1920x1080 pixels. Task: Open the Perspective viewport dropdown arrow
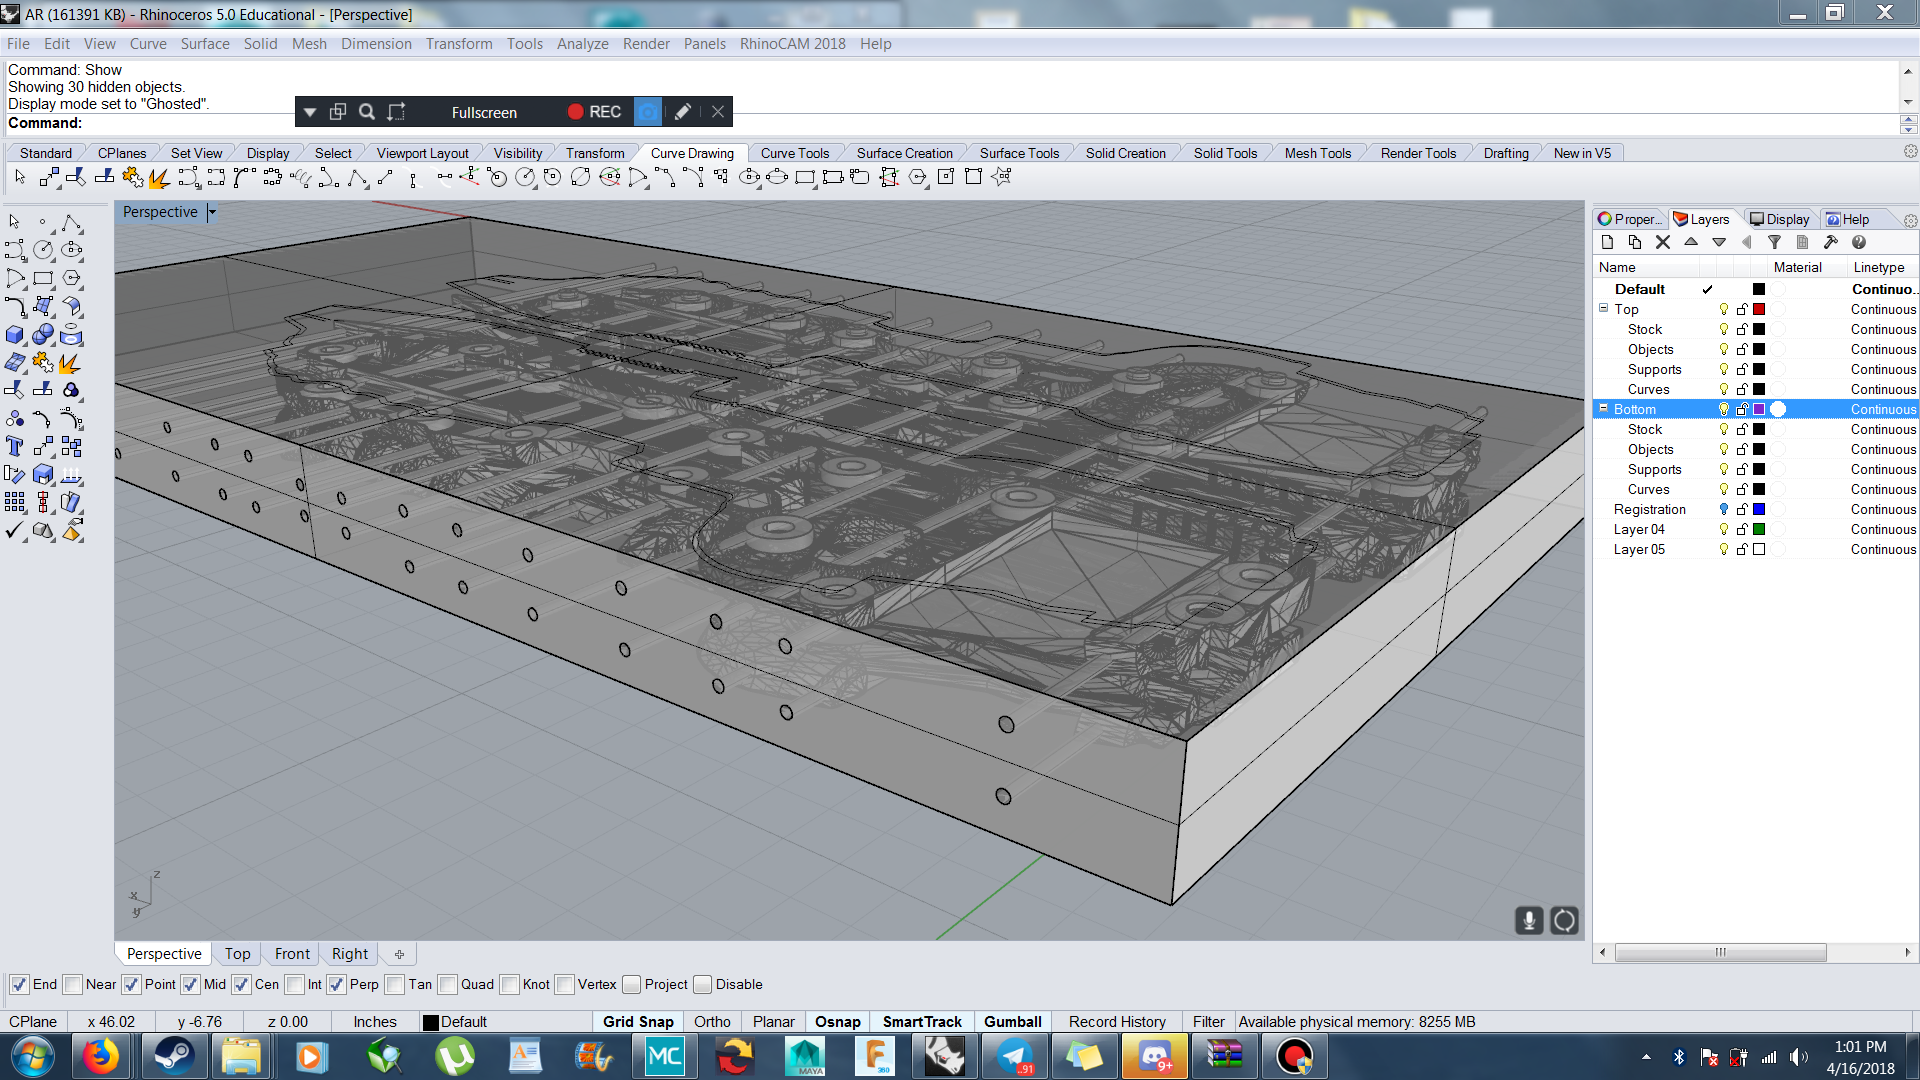(212, 212)
